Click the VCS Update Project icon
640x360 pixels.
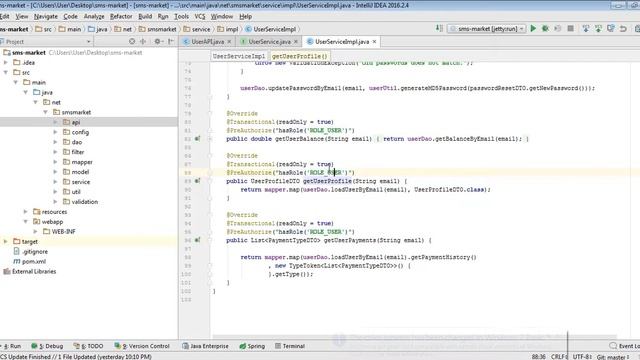(586, 29)
